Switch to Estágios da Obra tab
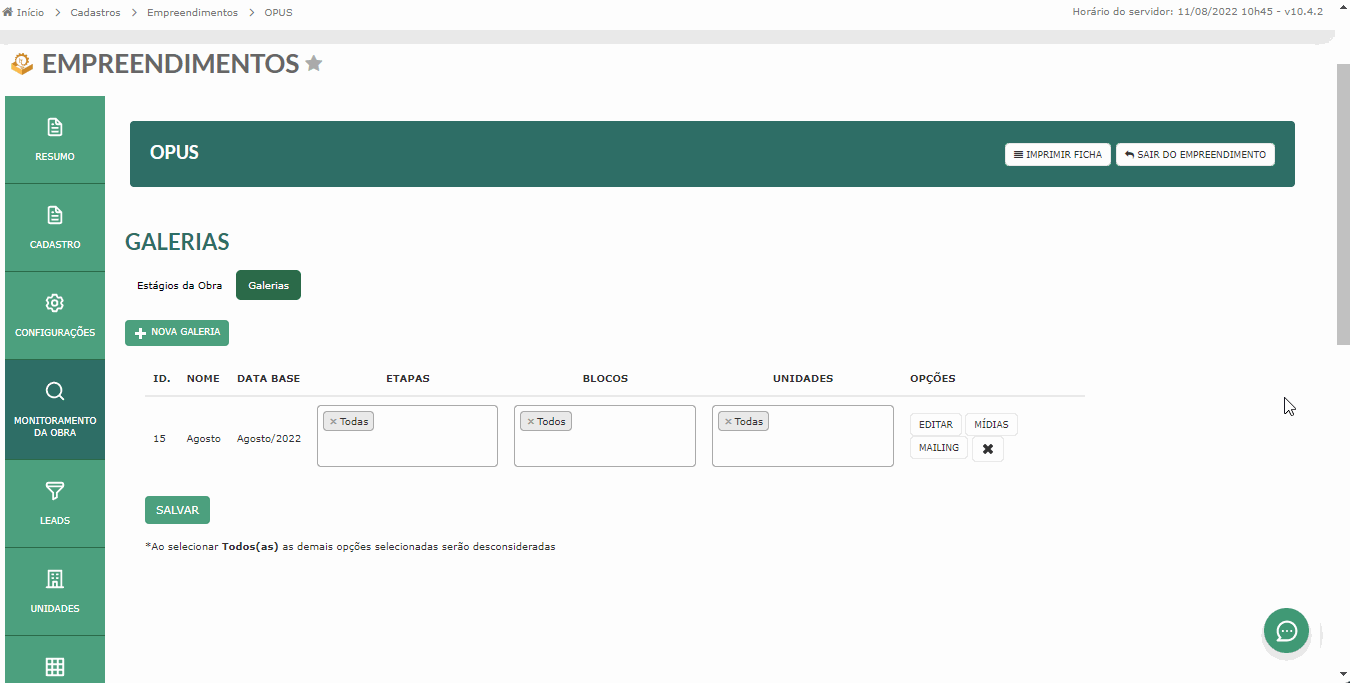The height and width of the screenshot is (683, 1350). click(180, 285)
